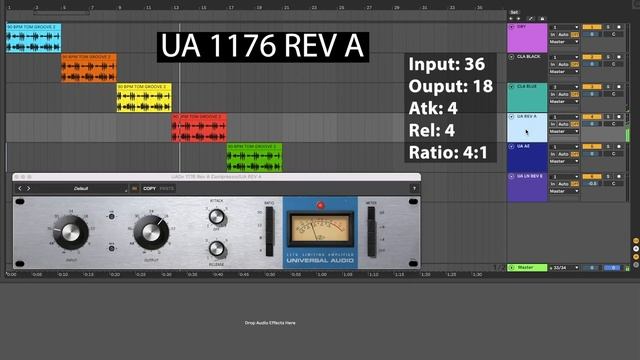Toggle the DRY track activator
640x360 pixels.
coord(592,27)
